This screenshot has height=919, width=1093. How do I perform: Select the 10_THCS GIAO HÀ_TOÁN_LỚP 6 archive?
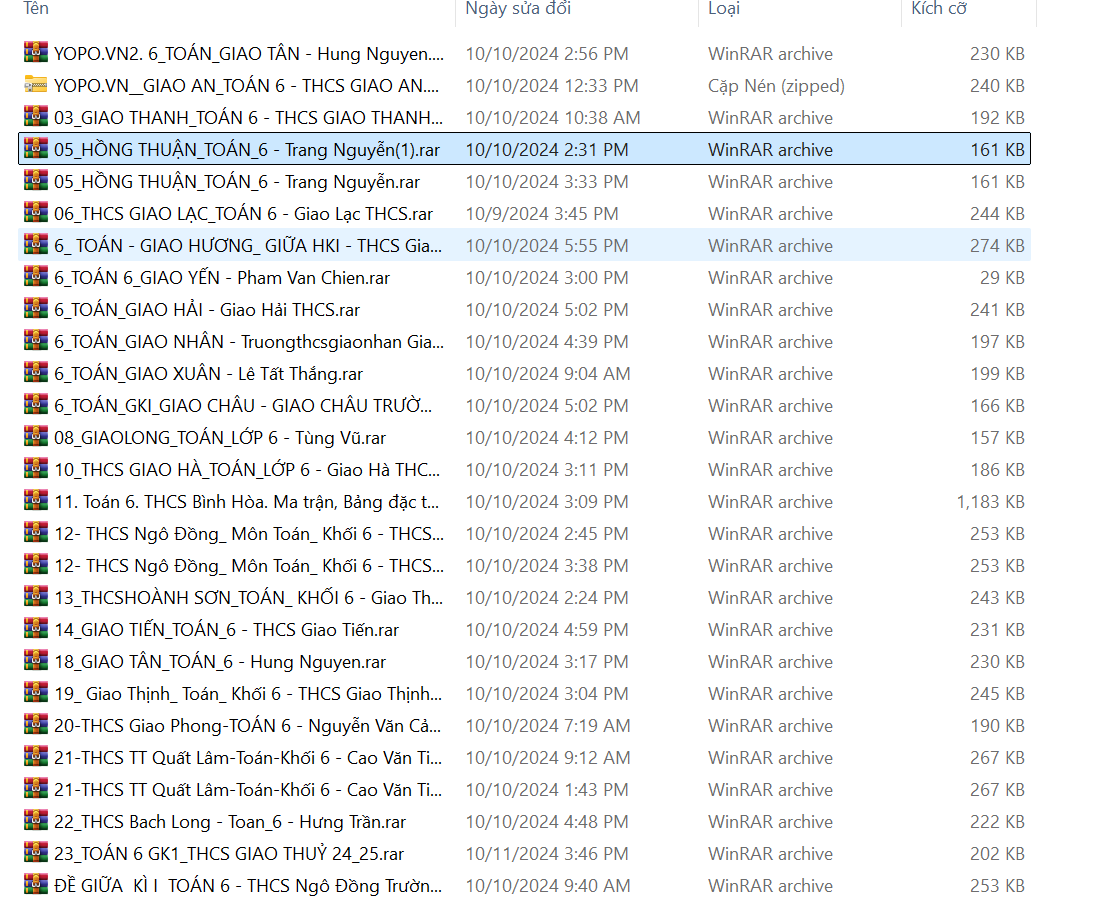pos(248,470)
